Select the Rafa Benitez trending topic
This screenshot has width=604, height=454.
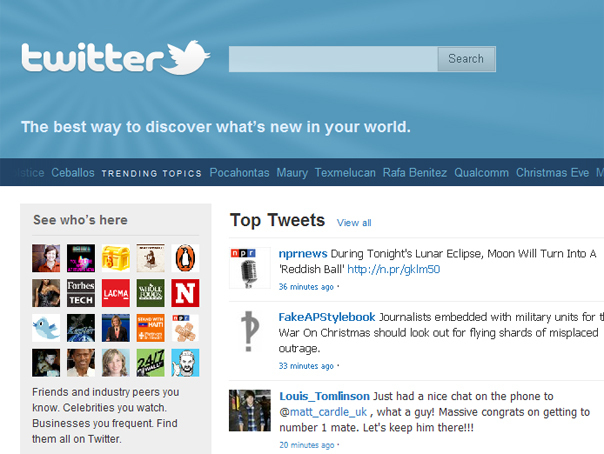point(415,173)
